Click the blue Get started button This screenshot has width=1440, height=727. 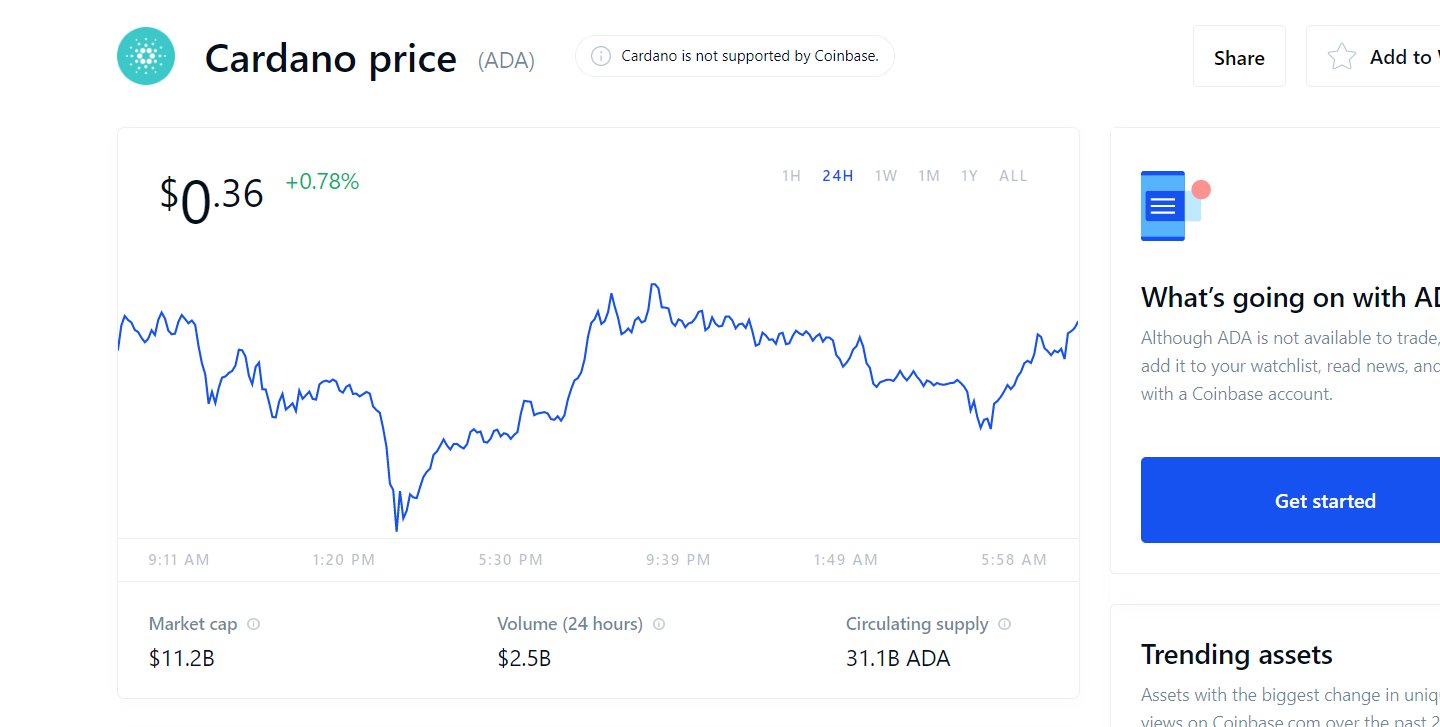[1325, 500]
